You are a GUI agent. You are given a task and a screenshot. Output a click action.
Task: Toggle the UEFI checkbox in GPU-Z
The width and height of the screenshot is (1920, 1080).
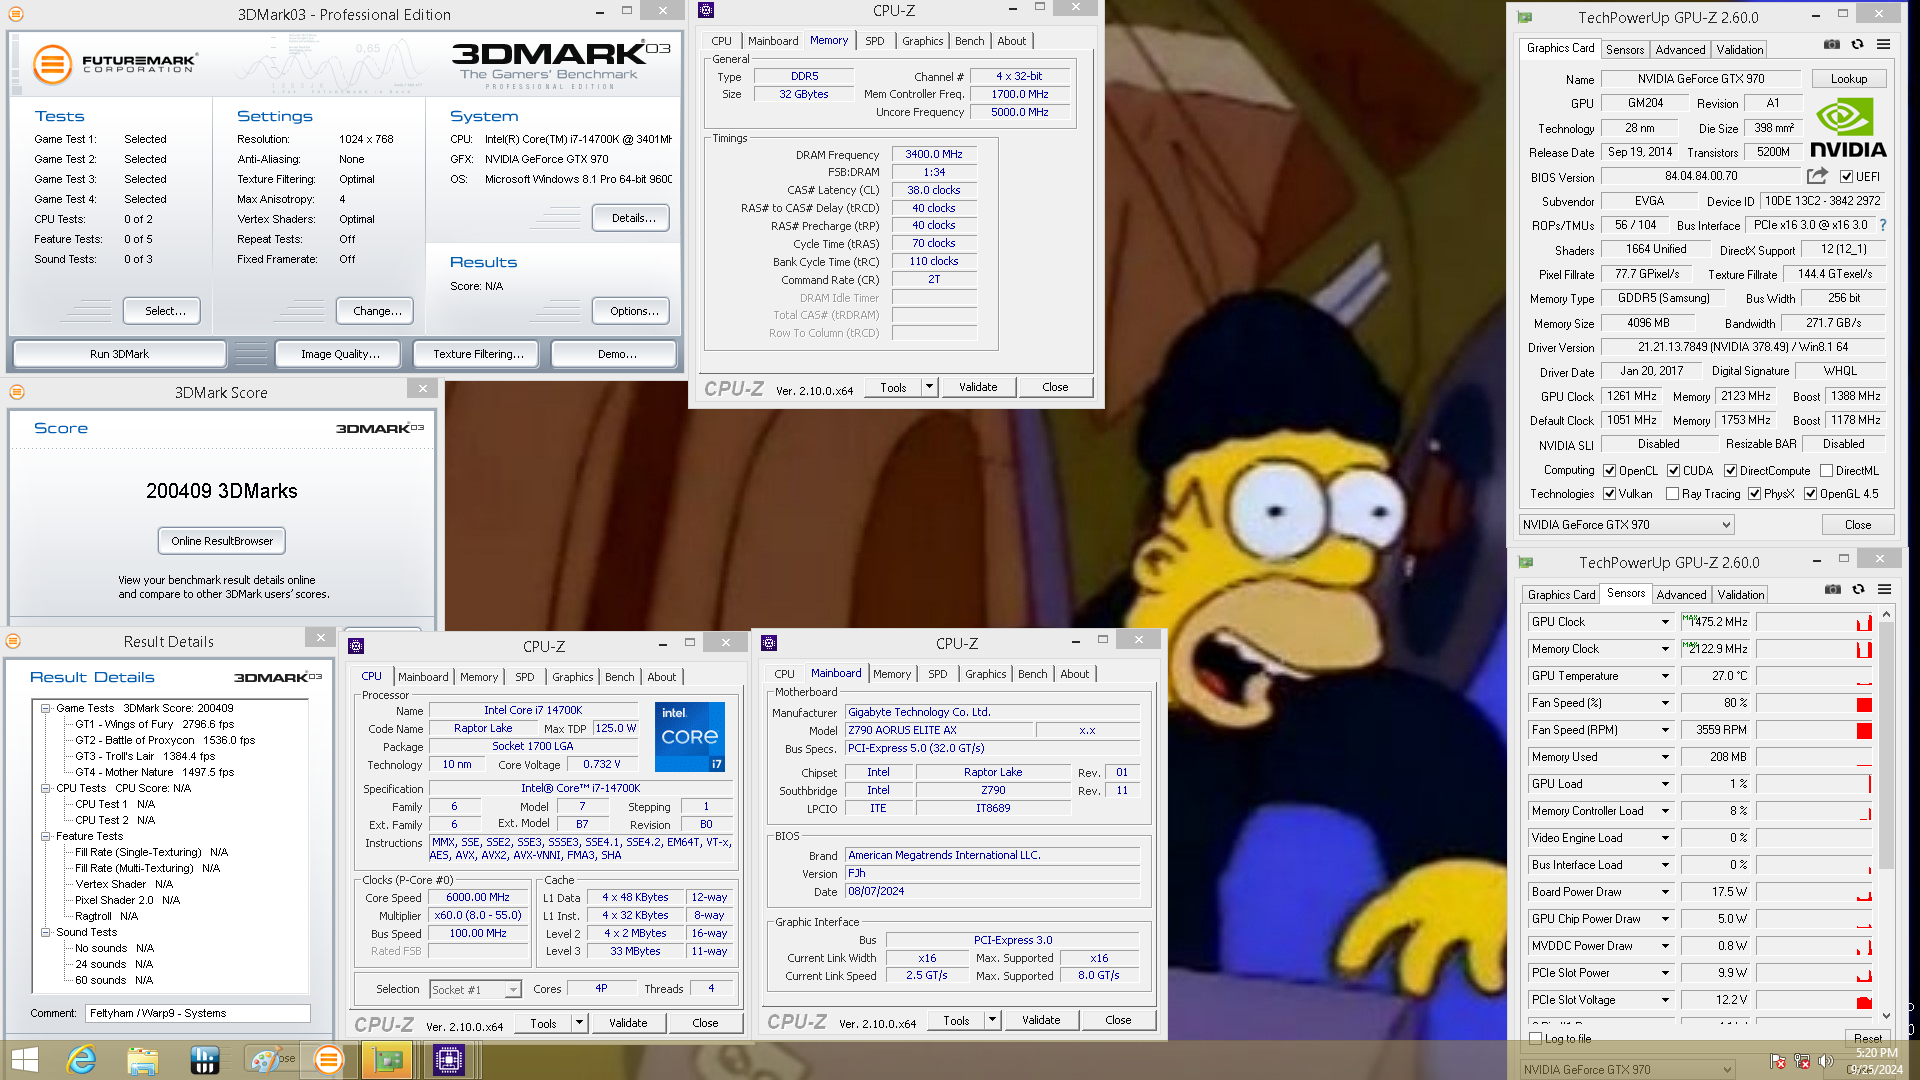[x=1846, y=177]
